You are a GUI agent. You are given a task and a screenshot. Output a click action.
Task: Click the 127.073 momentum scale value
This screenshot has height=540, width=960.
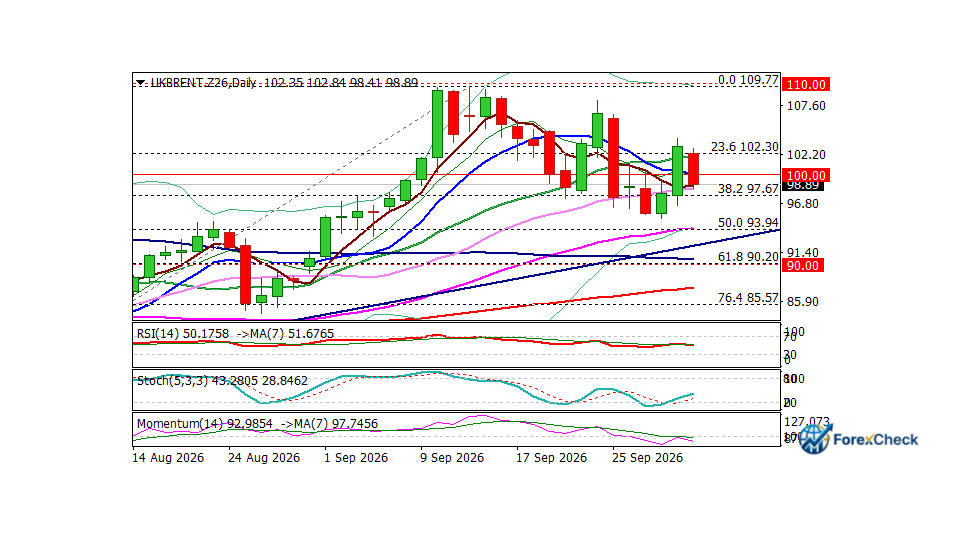806,422
